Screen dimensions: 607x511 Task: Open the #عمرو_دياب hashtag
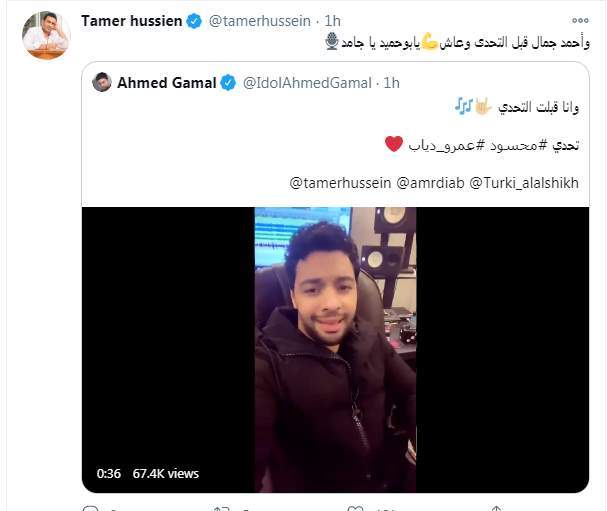pos(447,146)
